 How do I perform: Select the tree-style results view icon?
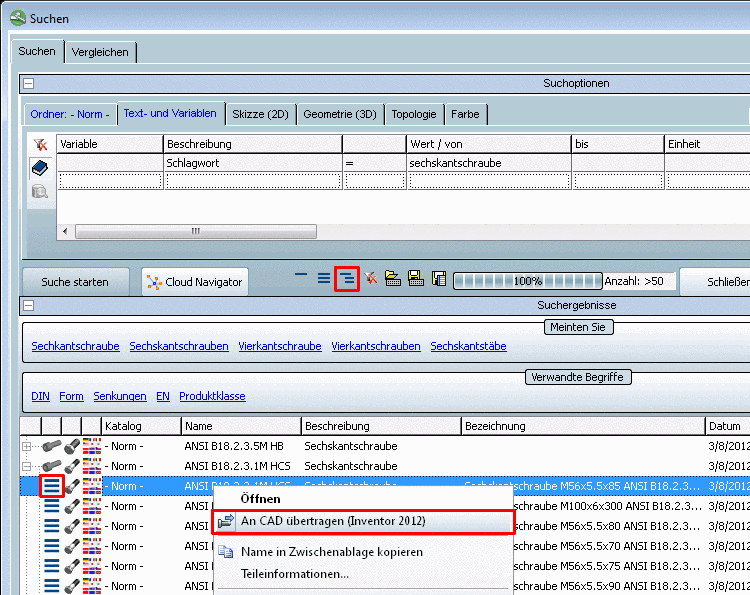347,279
